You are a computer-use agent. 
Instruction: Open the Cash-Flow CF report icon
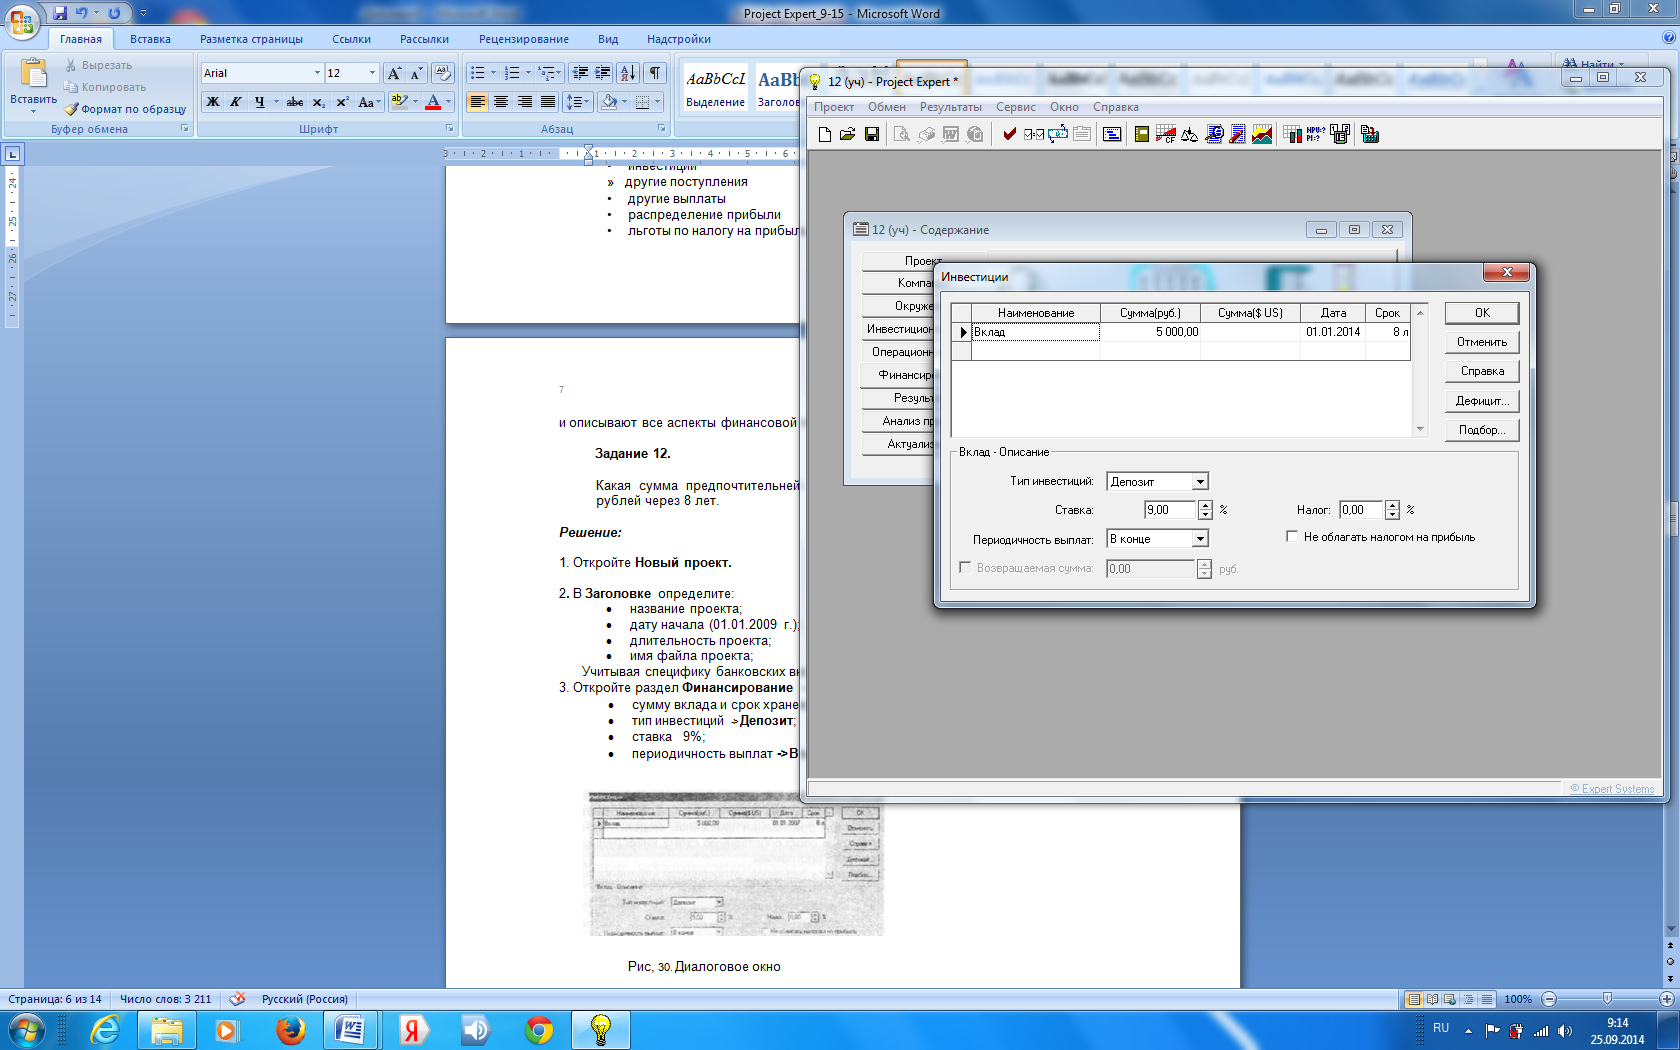pyautogui.click(x=1165, y=134)
